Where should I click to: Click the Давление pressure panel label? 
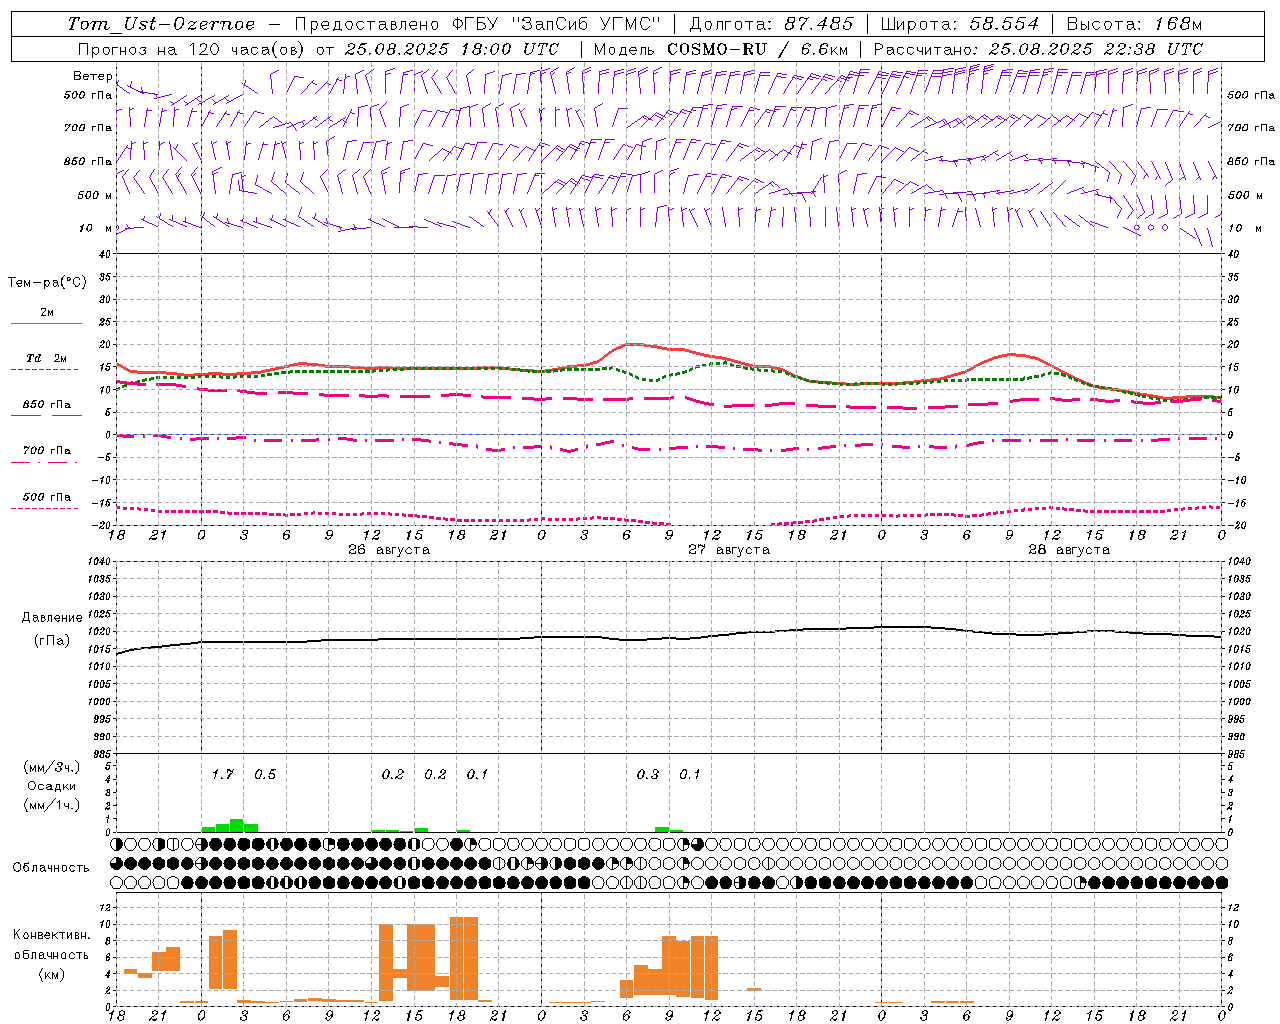[x=52, y=618]
